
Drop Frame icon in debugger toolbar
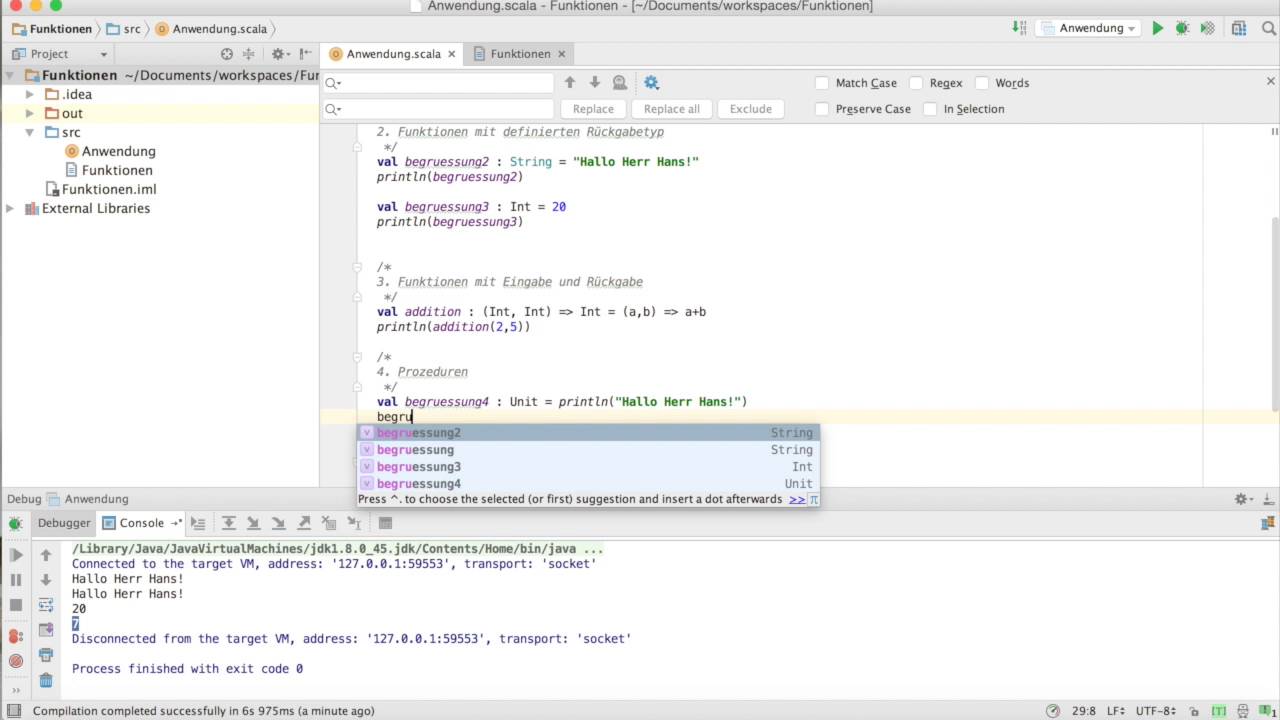point(329,523)
